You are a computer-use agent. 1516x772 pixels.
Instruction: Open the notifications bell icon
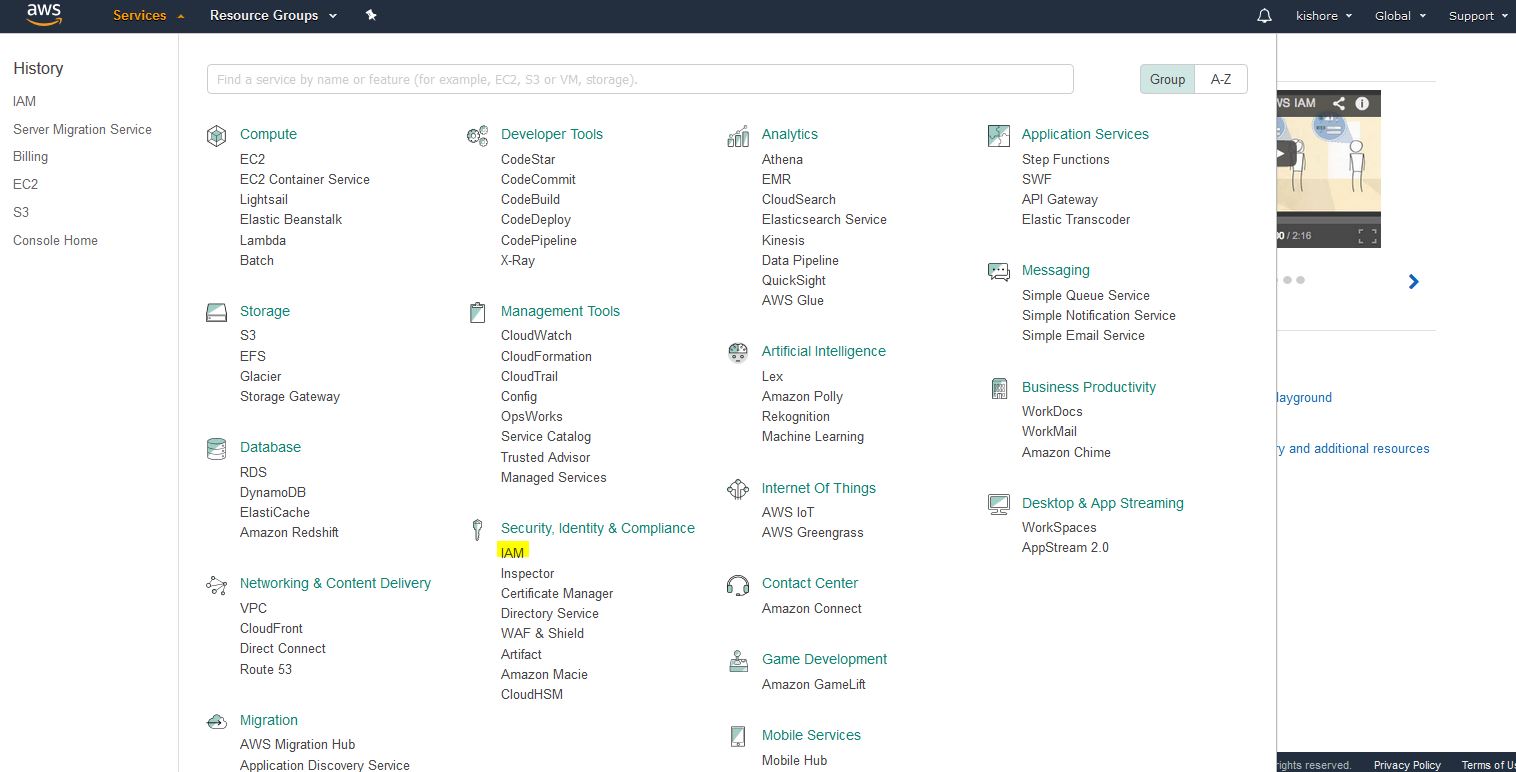pyautogui.click(x=1264, y=16)
